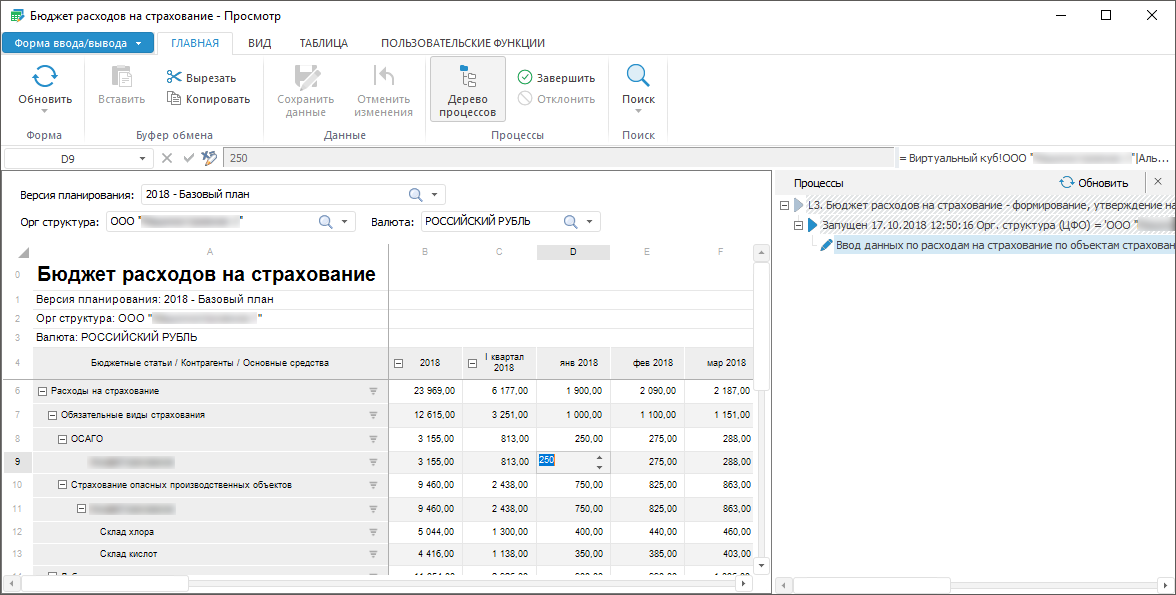Click the Вырезать scissors icon
The height and width of the screenshot is (595, 1176).
click(174, 78)
